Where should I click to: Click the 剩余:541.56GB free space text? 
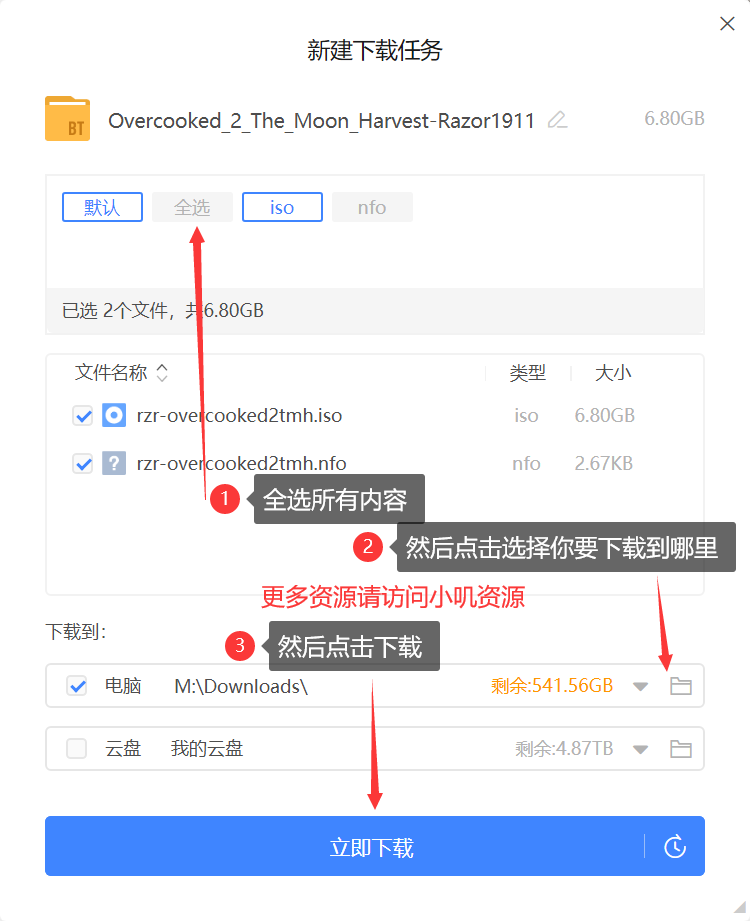[x=552, y=685]
